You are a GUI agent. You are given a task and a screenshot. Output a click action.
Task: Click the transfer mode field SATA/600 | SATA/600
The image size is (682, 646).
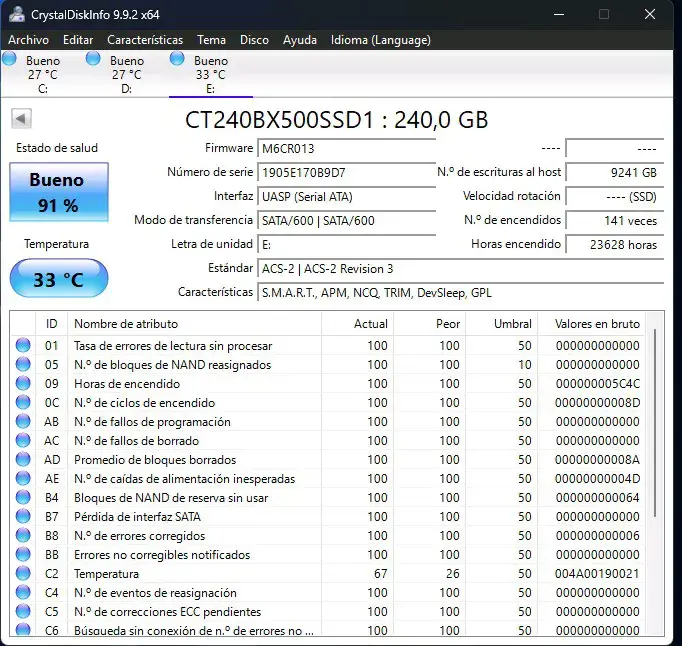click(x=346, y=221)
